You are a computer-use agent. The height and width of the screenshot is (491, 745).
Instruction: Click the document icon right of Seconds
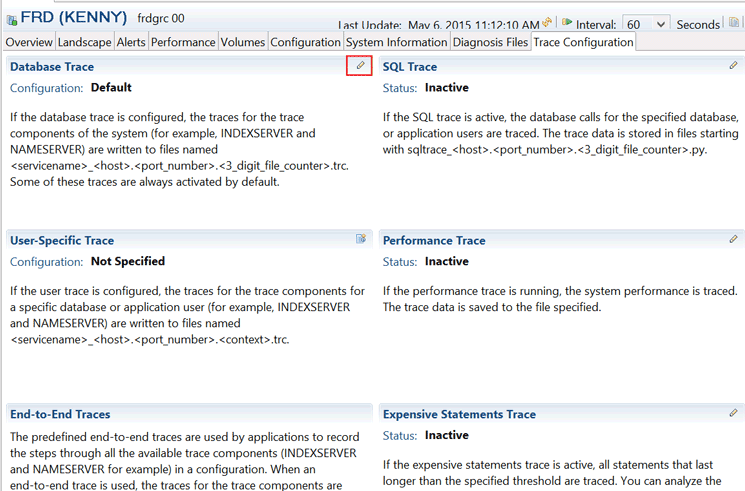734,22
